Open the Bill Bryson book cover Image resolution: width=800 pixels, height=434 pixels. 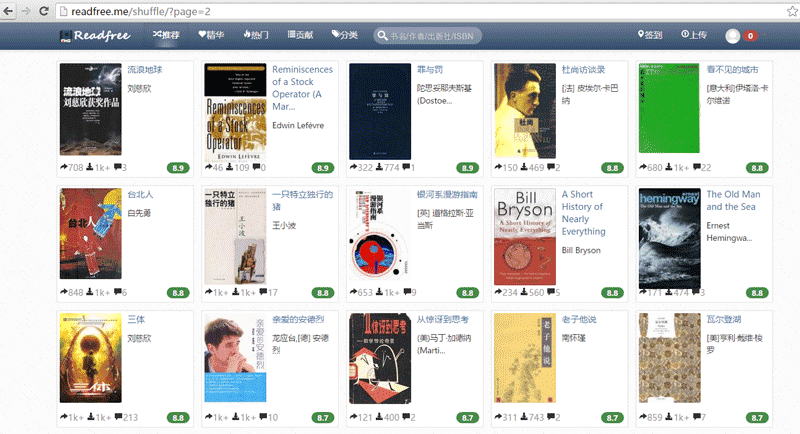pyautogui.click(x=525, y=237)
